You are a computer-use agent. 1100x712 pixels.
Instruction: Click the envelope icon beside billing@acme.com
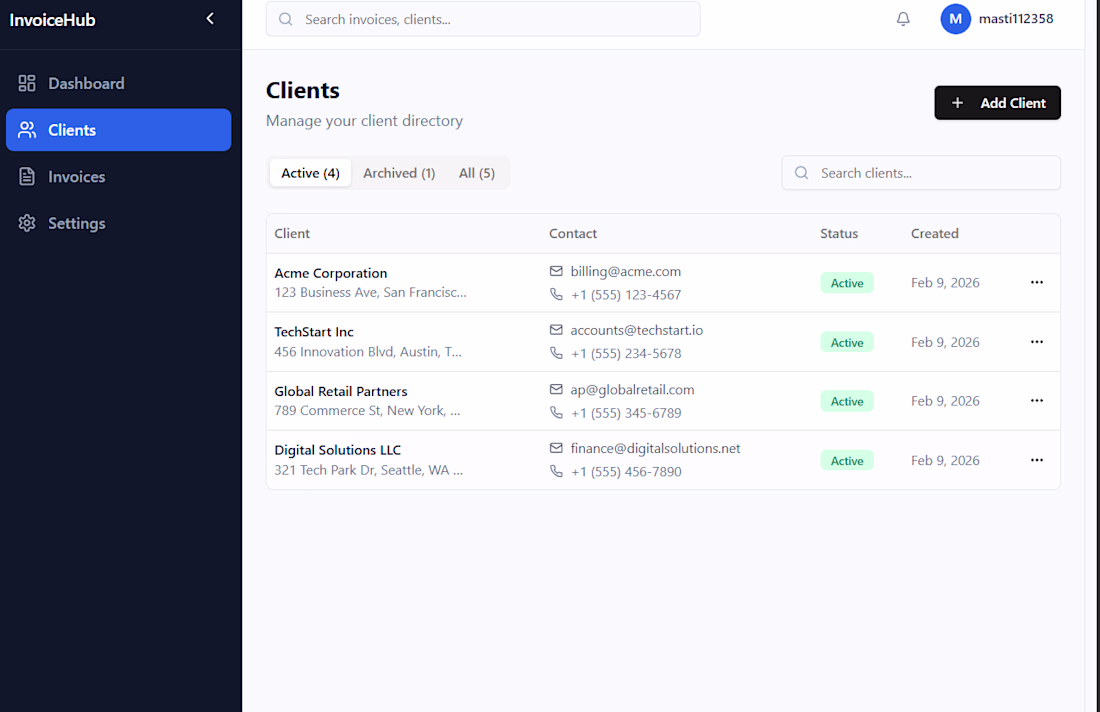pyautogui.click(x=556, y=271)
